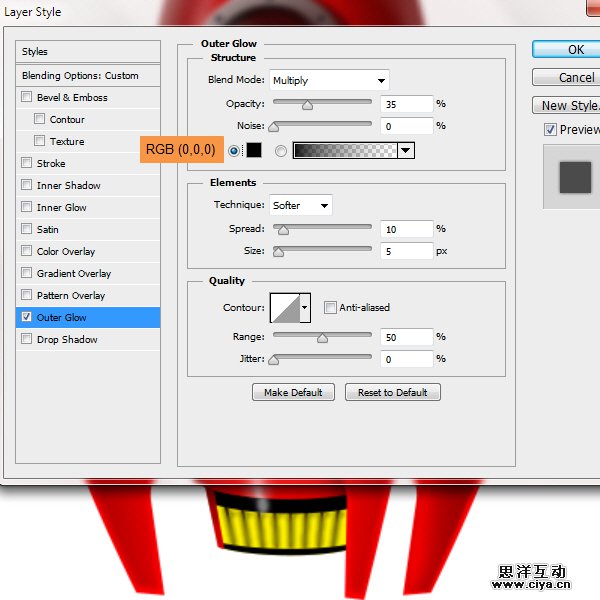600x600 pixels.
Task: Tick the Contour sub-option checkbox
Action: 39,119
